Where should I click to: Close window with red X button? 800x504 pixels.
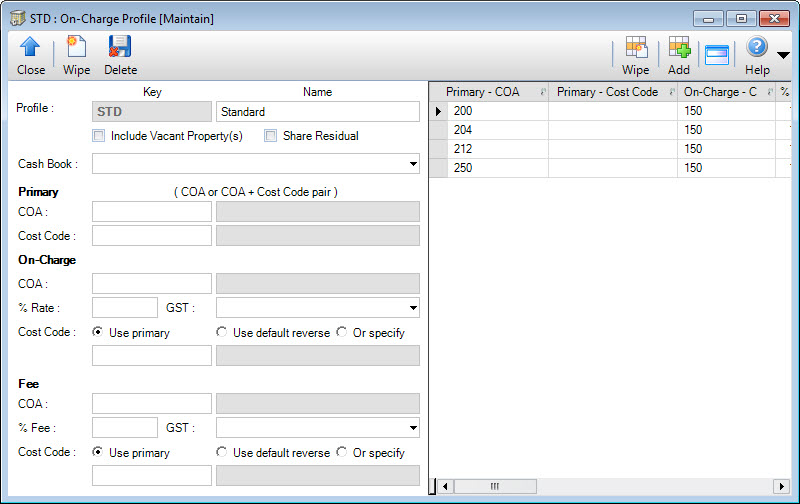coord(774,19)
